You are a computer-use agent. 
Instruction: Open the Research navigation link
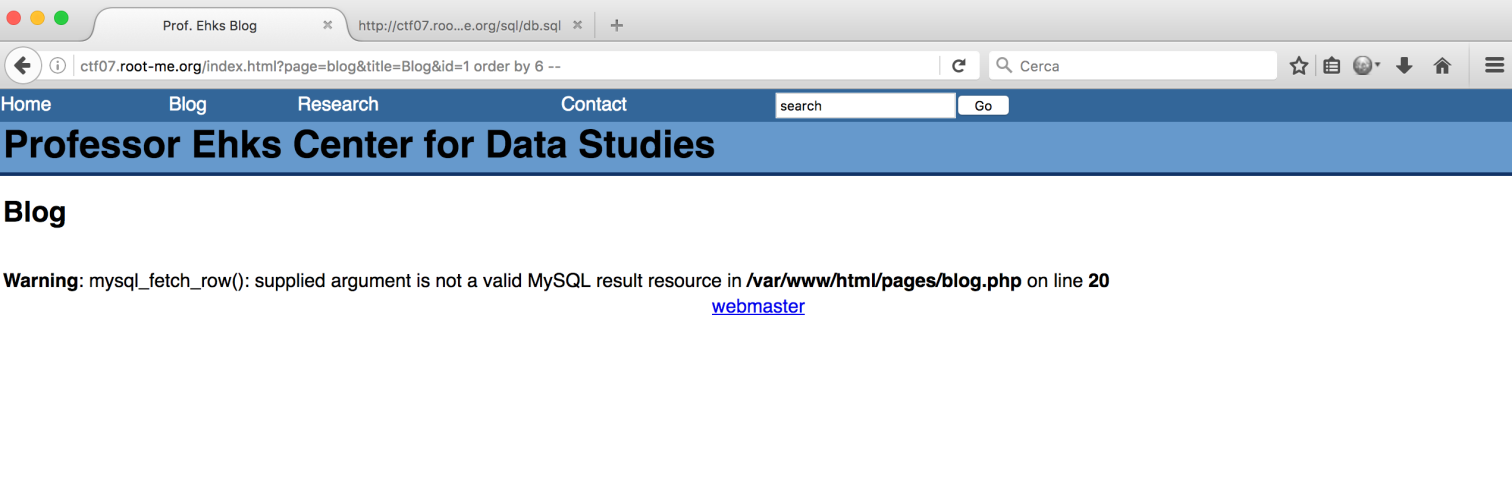[338, 104]
